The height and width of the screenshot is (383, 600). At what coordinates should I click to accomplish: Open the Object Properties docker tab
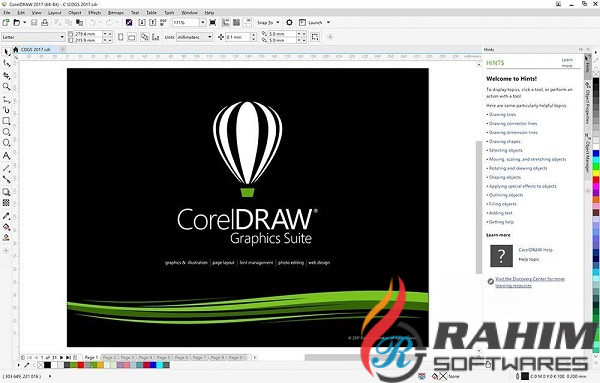point(587,102)
